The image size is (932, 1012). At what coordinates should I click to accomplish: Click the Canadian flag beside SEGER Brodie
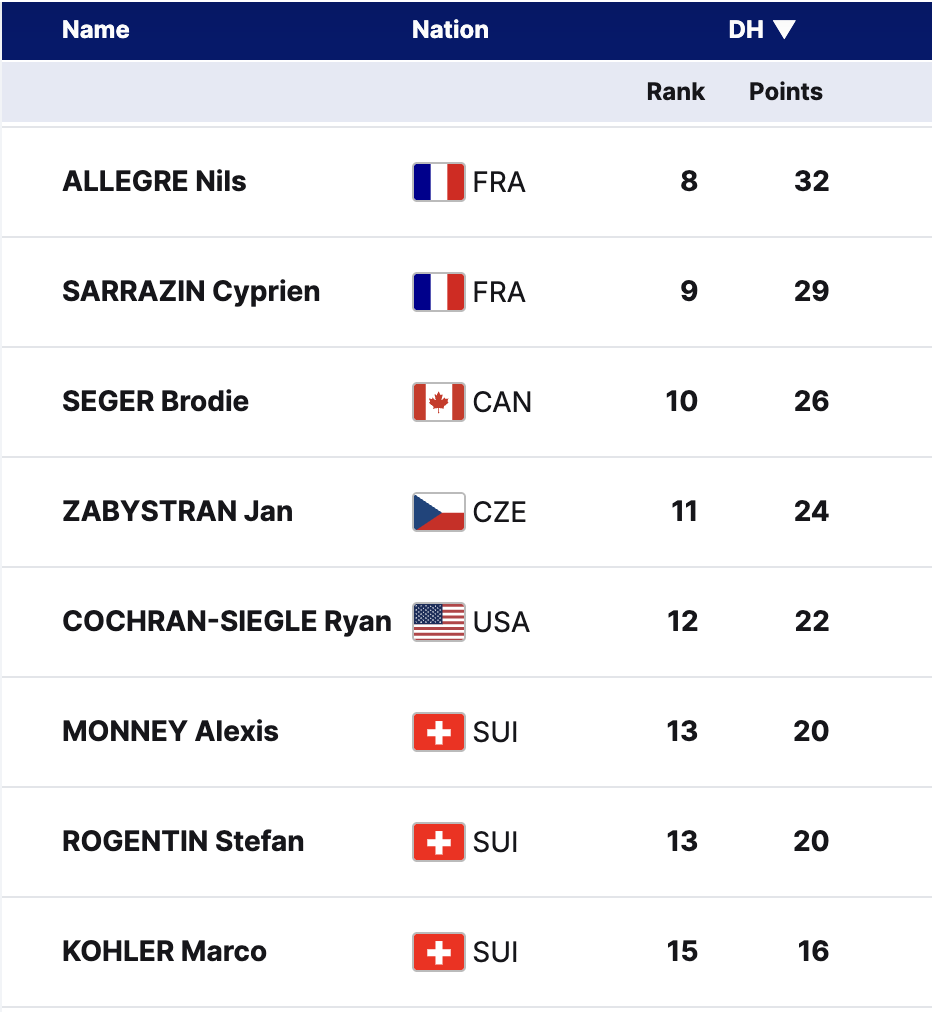[x=438, y=402]
